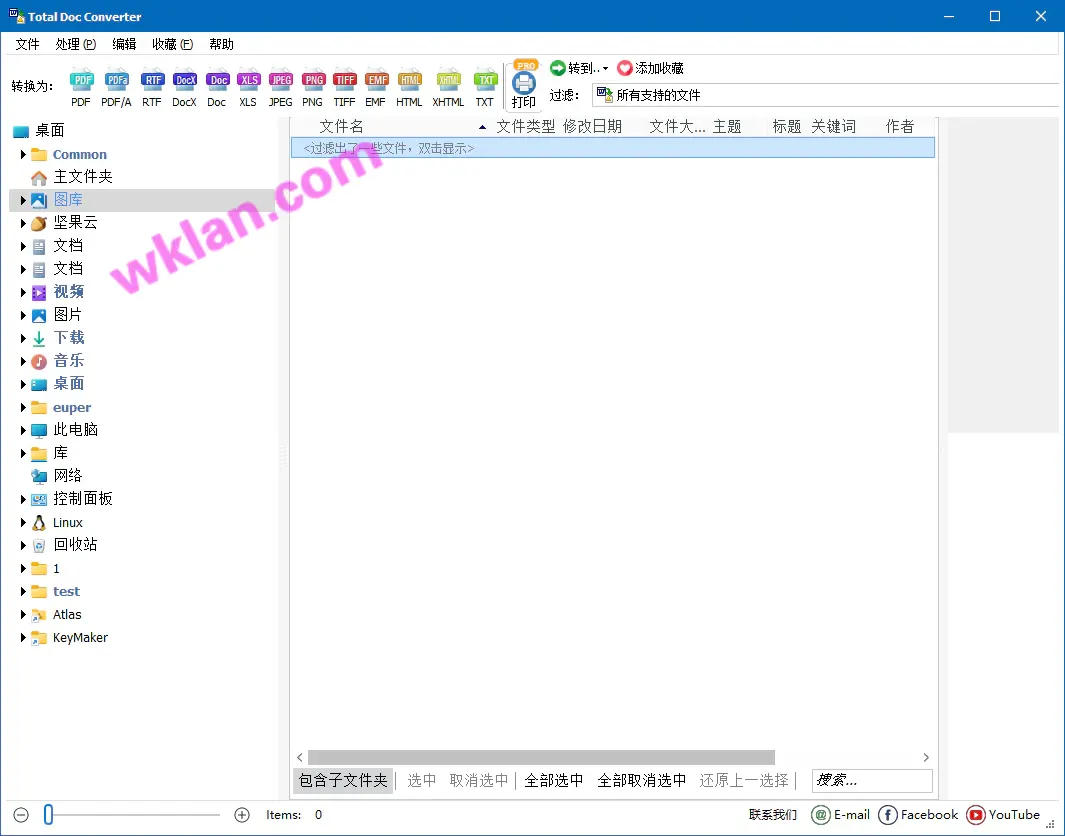The width and height of the screenshot is (1065, 836).
Task: Select the 坚果云 folder
Action: click(75, 223)
